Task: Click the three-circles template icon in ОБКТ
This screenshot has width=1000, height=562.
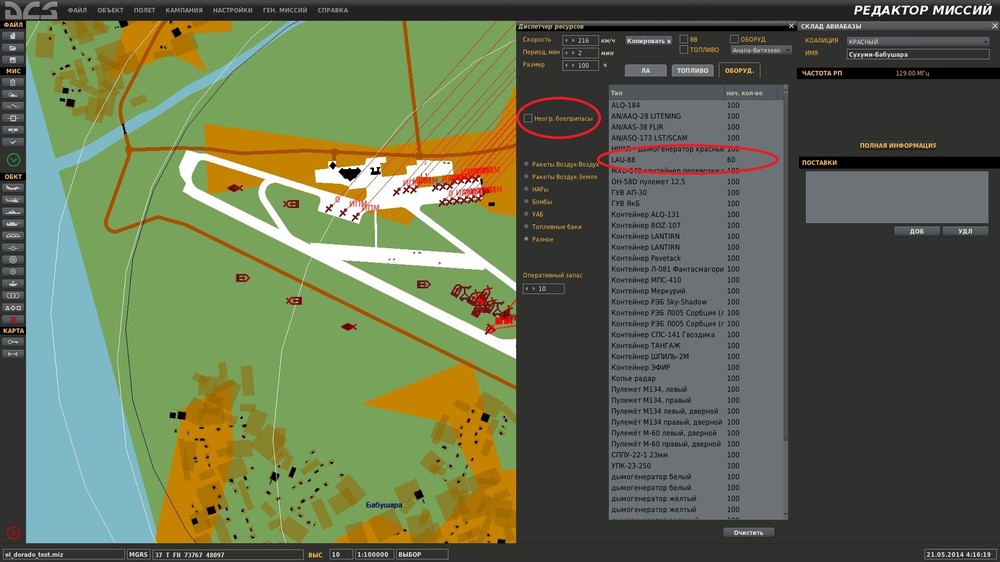Action: (x=13, y=295)
